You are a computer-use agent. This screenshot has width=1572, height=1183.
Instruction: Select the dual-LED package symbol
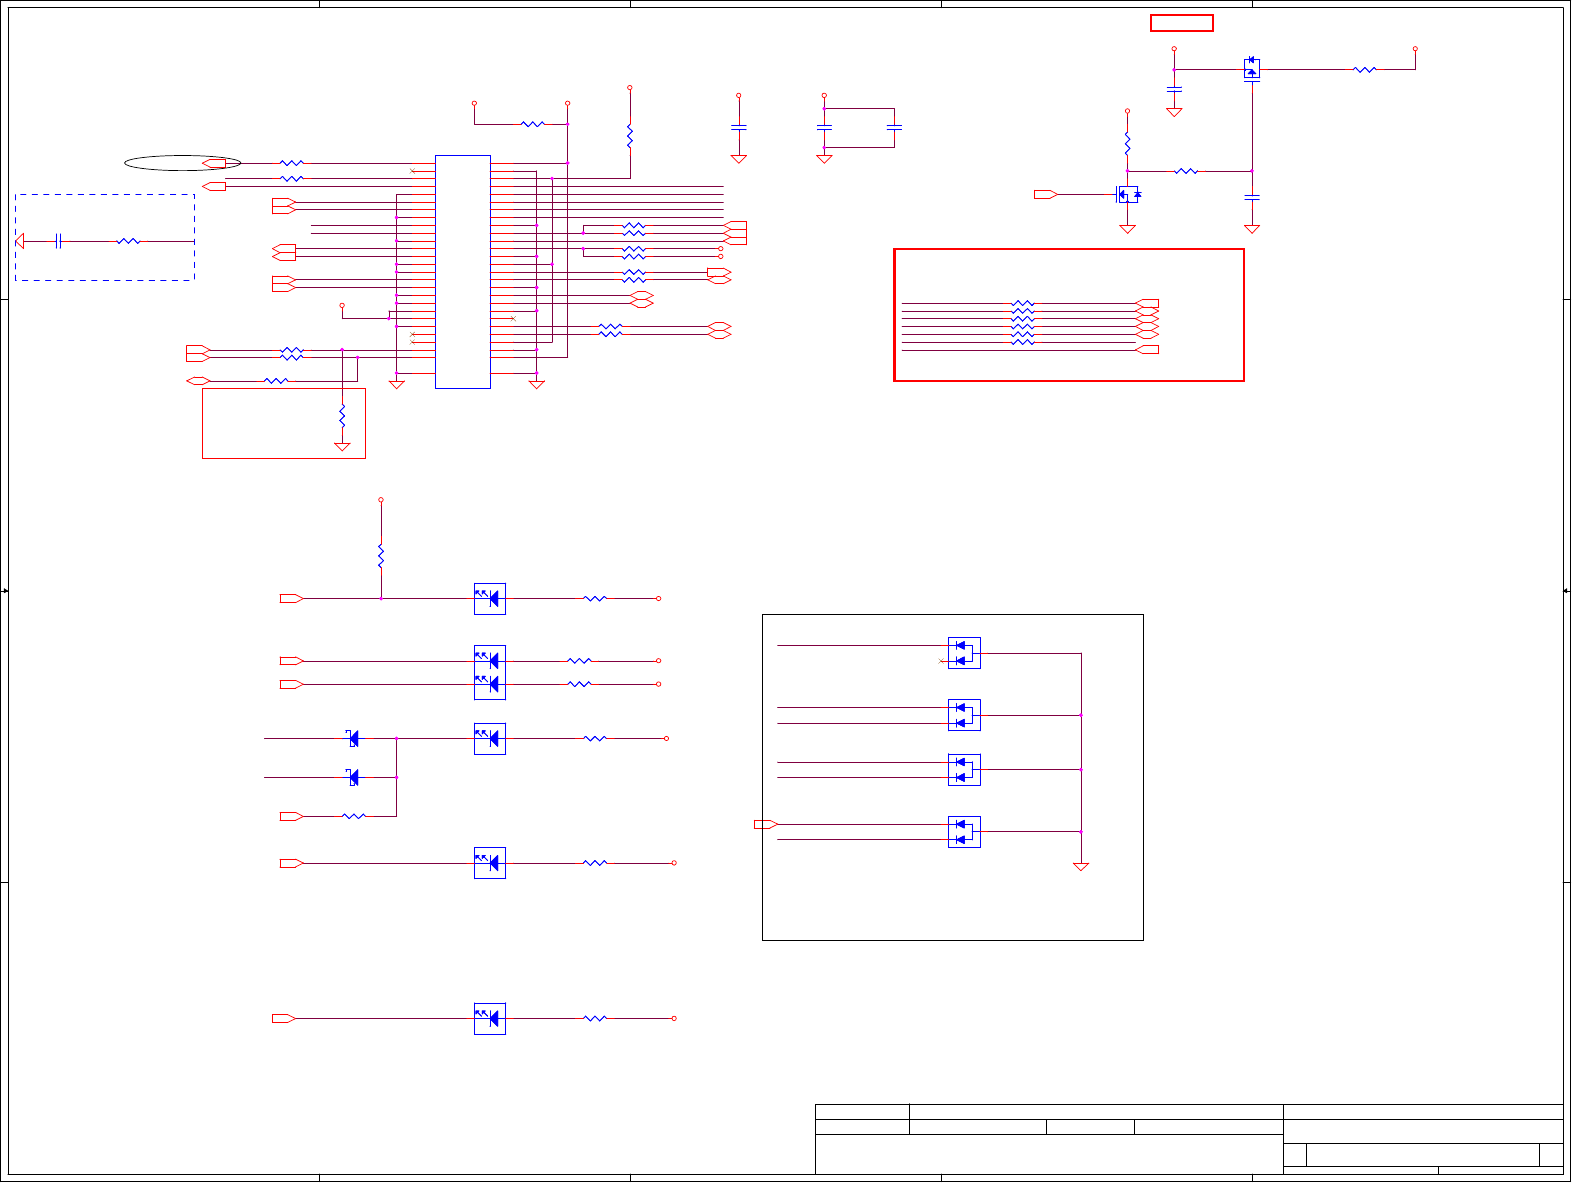pos(490,672)
